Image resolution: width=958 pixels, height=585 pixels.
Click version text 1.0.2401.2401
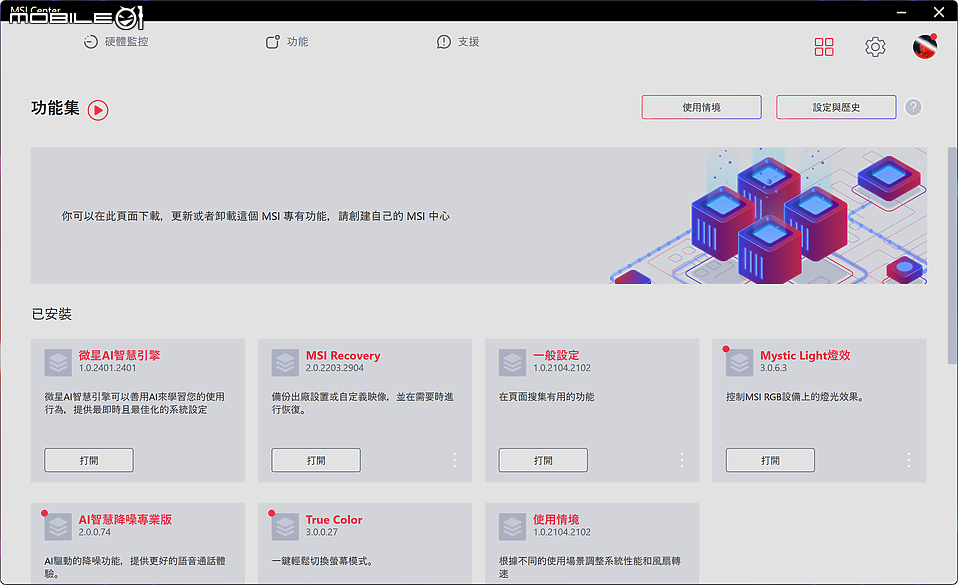click(108, 368)
